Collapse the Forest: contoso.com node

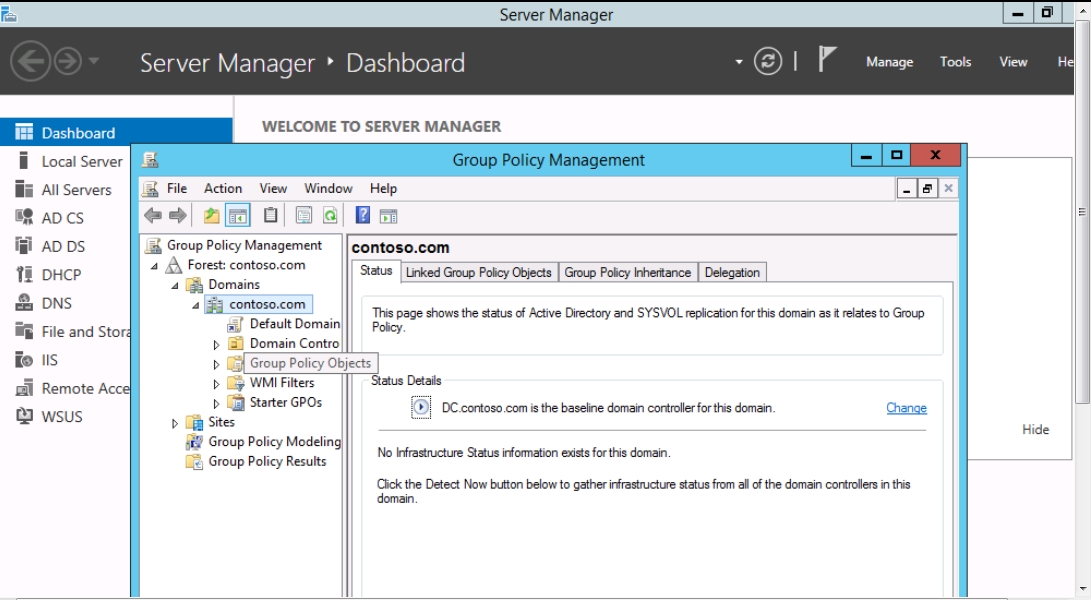[x=155, y=266]
